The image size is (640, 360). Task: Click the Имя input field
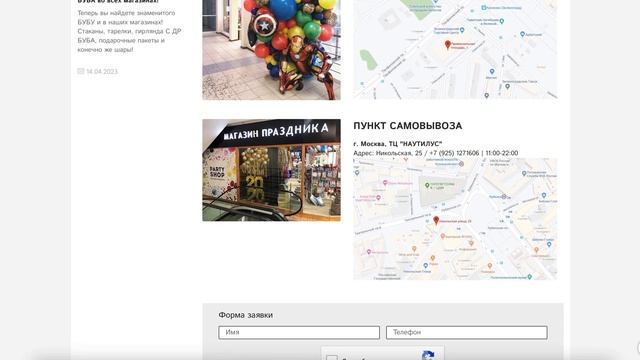pos(299,332)
